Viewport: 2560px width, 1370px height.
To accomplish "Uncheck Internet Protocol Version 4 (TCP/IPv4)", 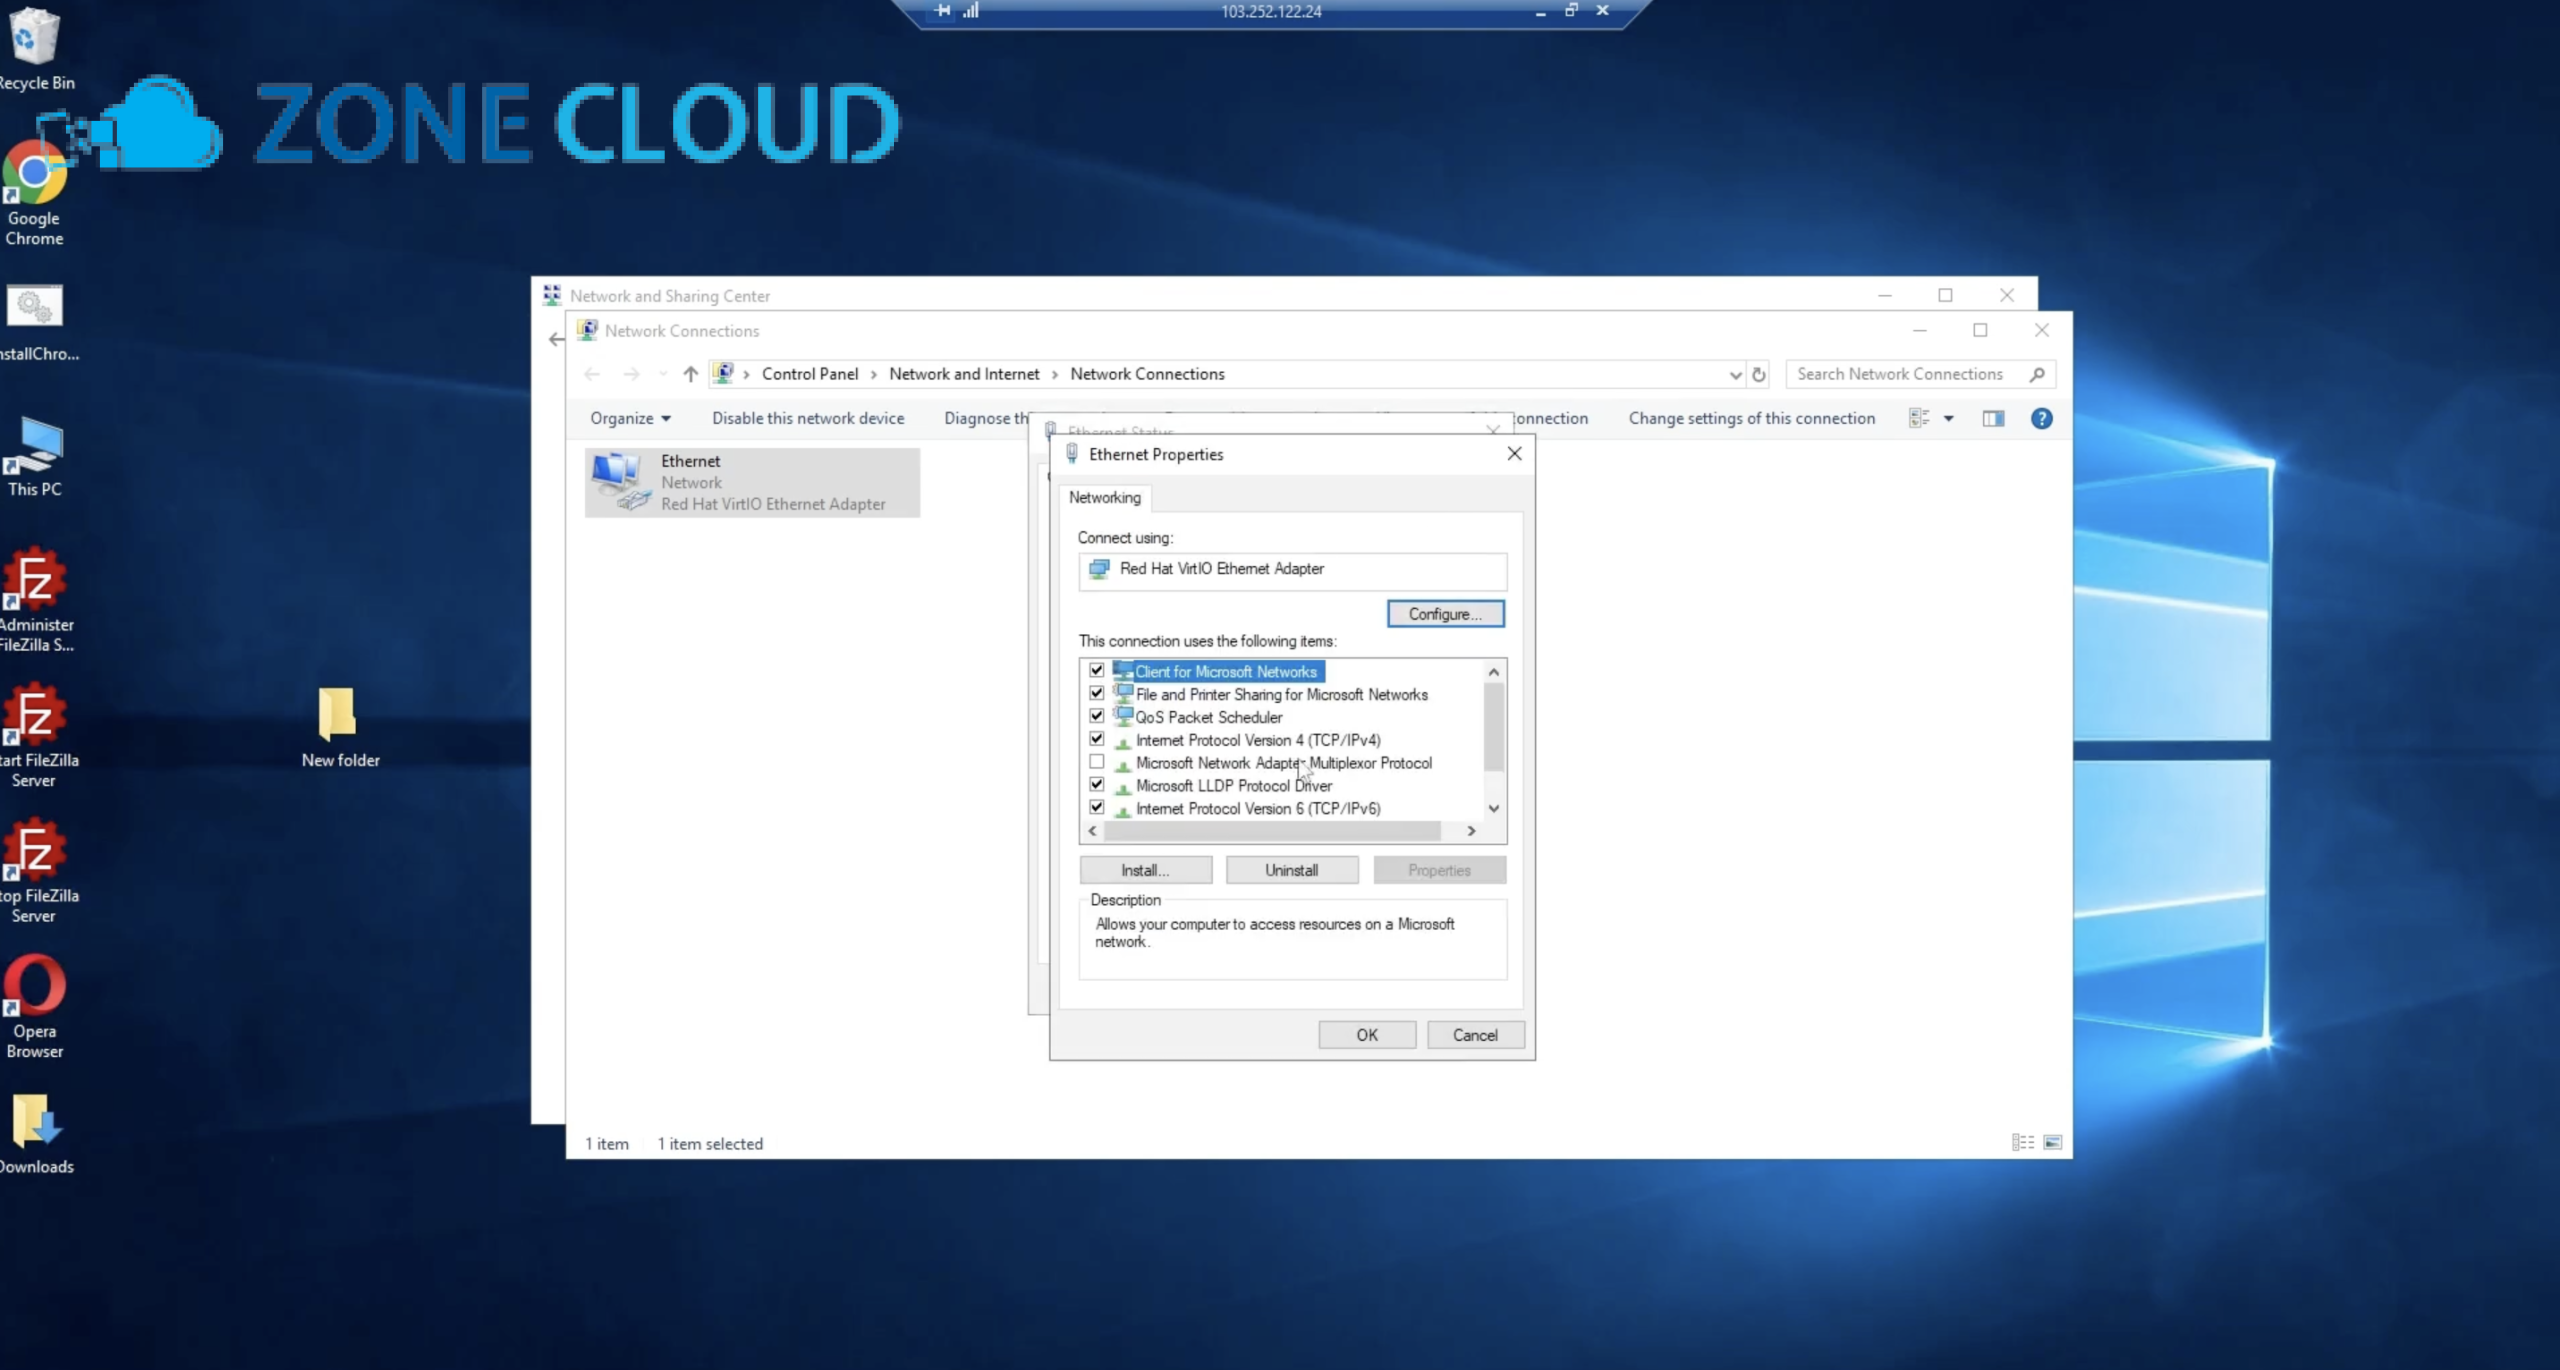I will pyautogui.click(x=1097, y=739).
